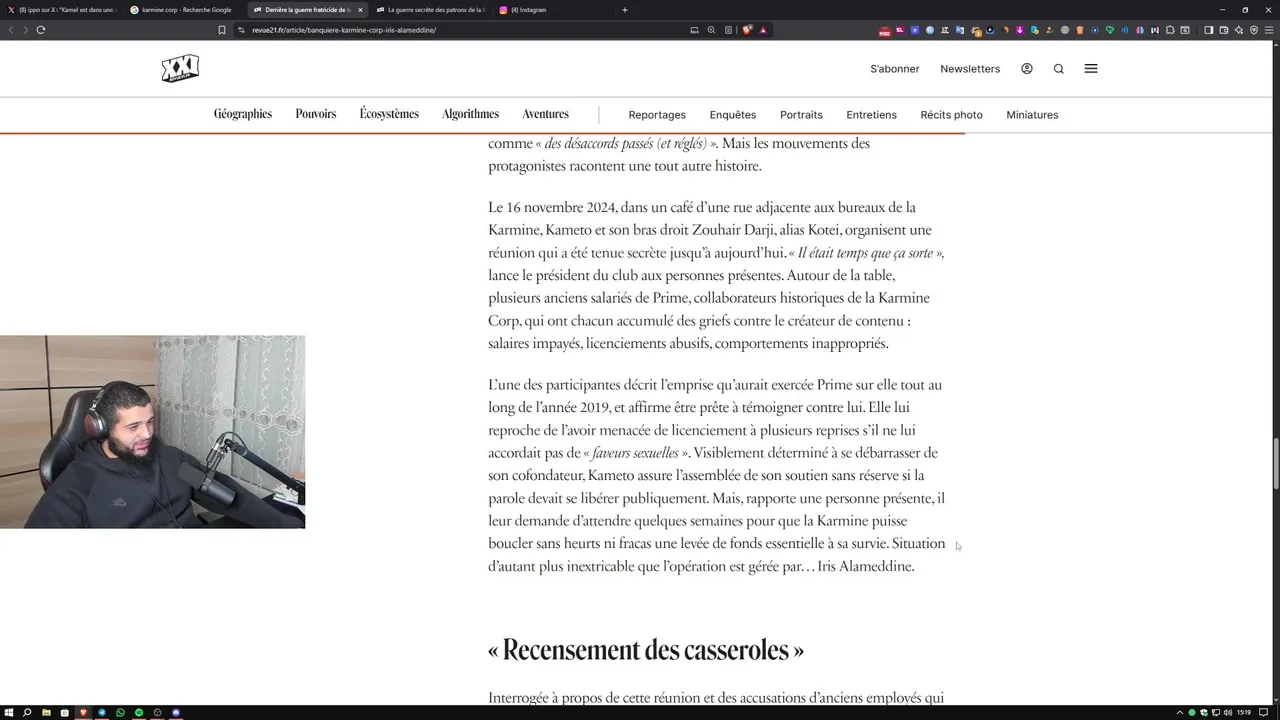The image size is (1280, 720).
Task: Open Algorithmes section
Action: pos(470,114)
